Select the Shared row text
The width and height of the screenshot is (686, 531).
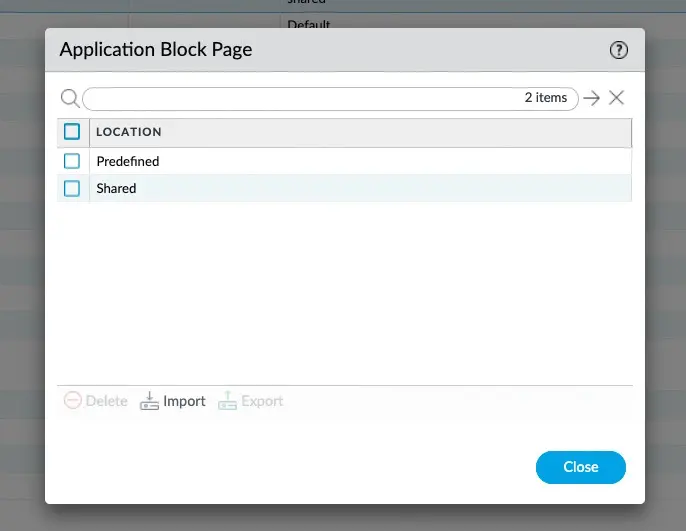116,188
